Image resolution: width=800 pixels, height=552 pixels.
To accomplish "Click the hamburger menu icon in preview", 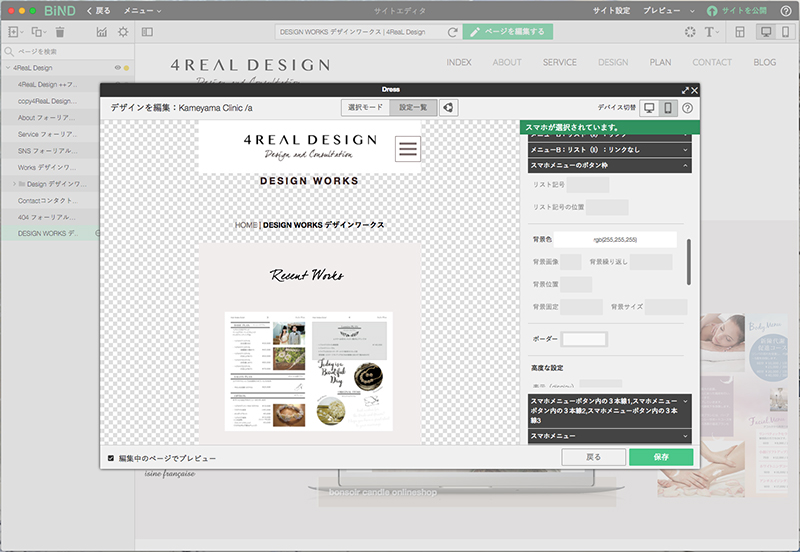I will point(408,149).
